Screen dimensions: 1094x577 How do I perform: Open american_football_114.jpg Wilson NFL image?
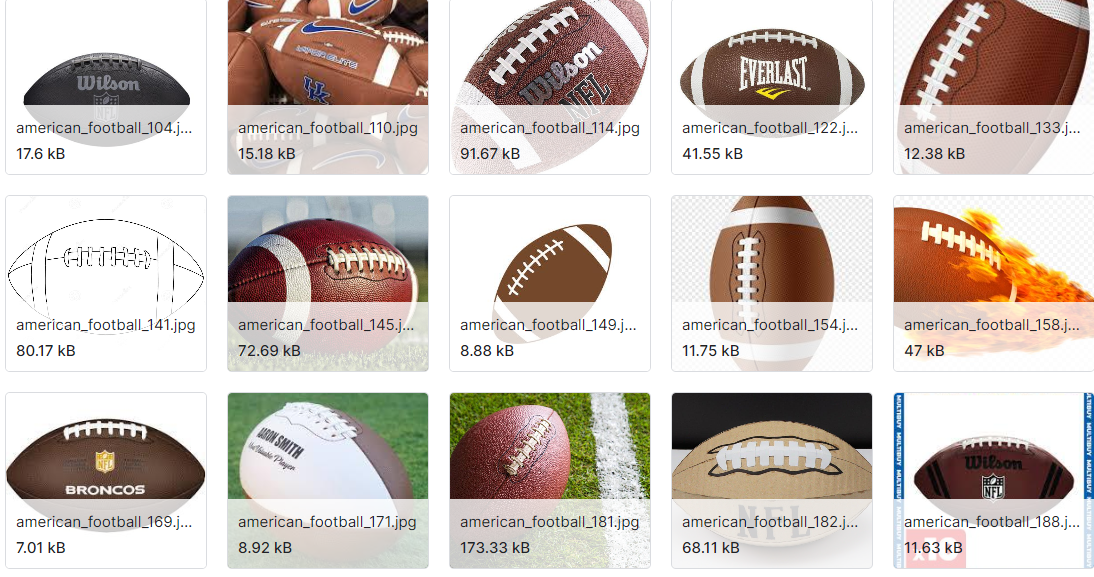[x=550, y=87]
